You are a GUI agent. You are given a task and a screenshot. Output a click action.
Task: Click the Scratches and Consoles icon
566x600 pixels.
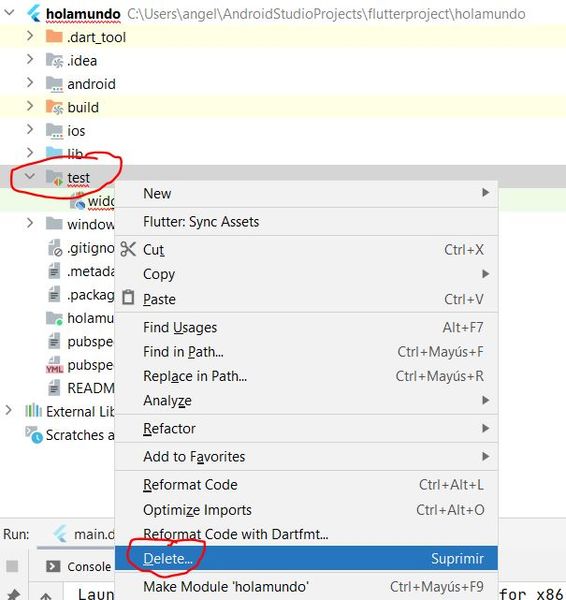tap(34, 435)
